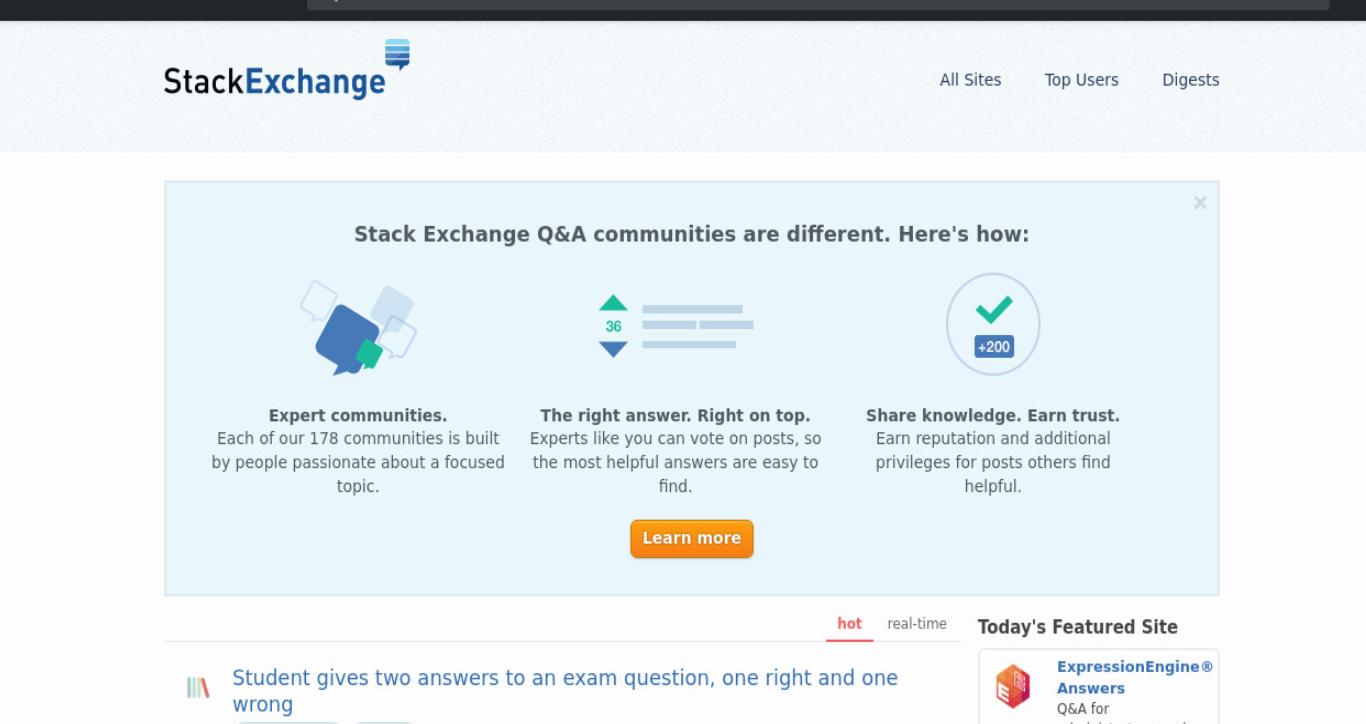Click the Academia site icon beside question
This screenshot has width=1366, height=724.
pos(198,688)
